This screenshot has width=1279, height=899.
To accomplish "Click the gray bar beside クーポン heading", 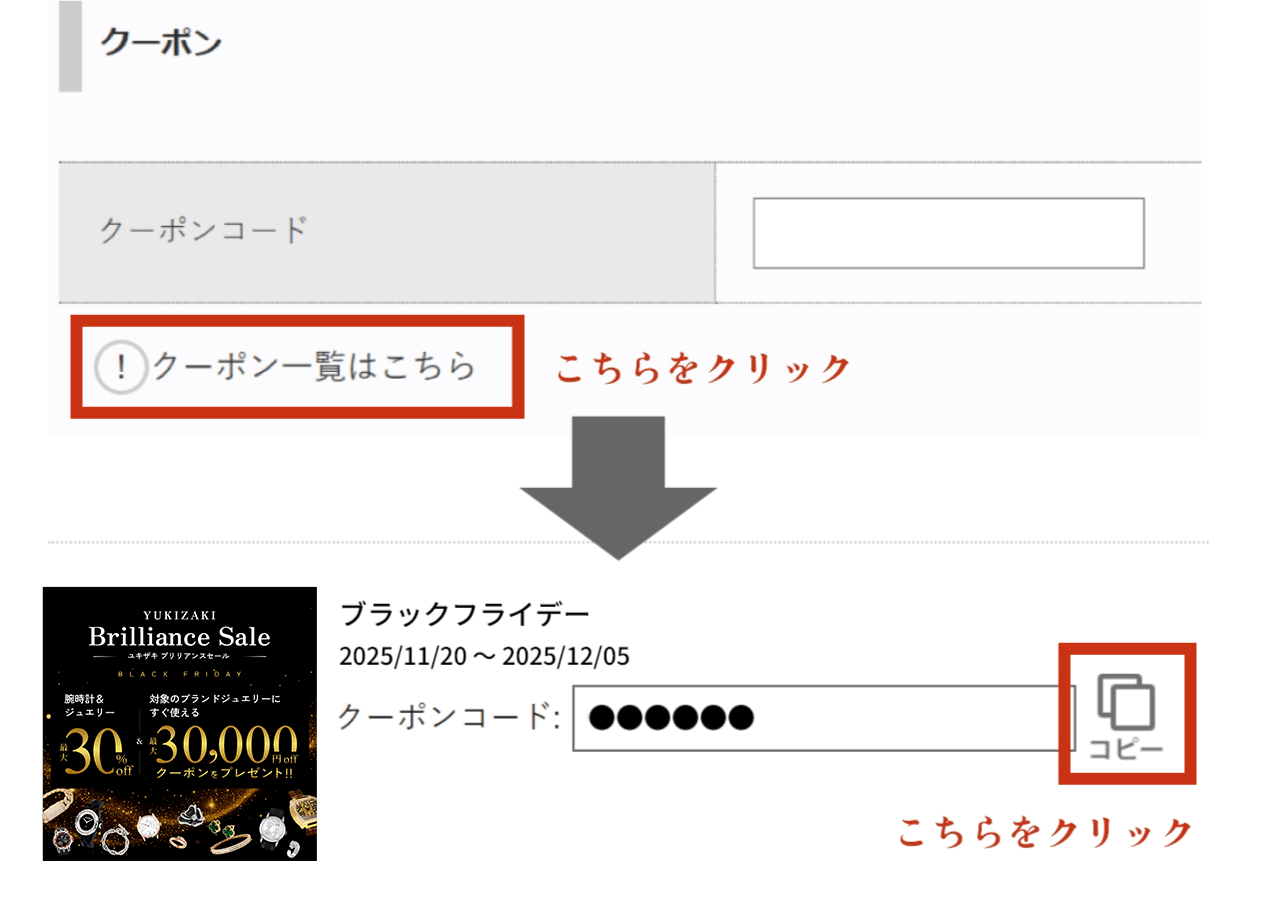I will 70,46.
